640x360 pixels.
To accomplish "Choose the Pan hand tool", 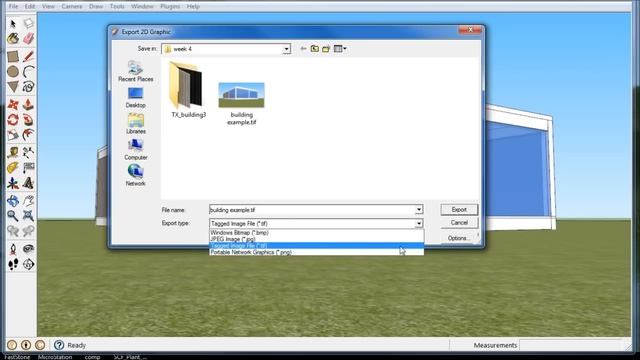I will click(28, 200).
